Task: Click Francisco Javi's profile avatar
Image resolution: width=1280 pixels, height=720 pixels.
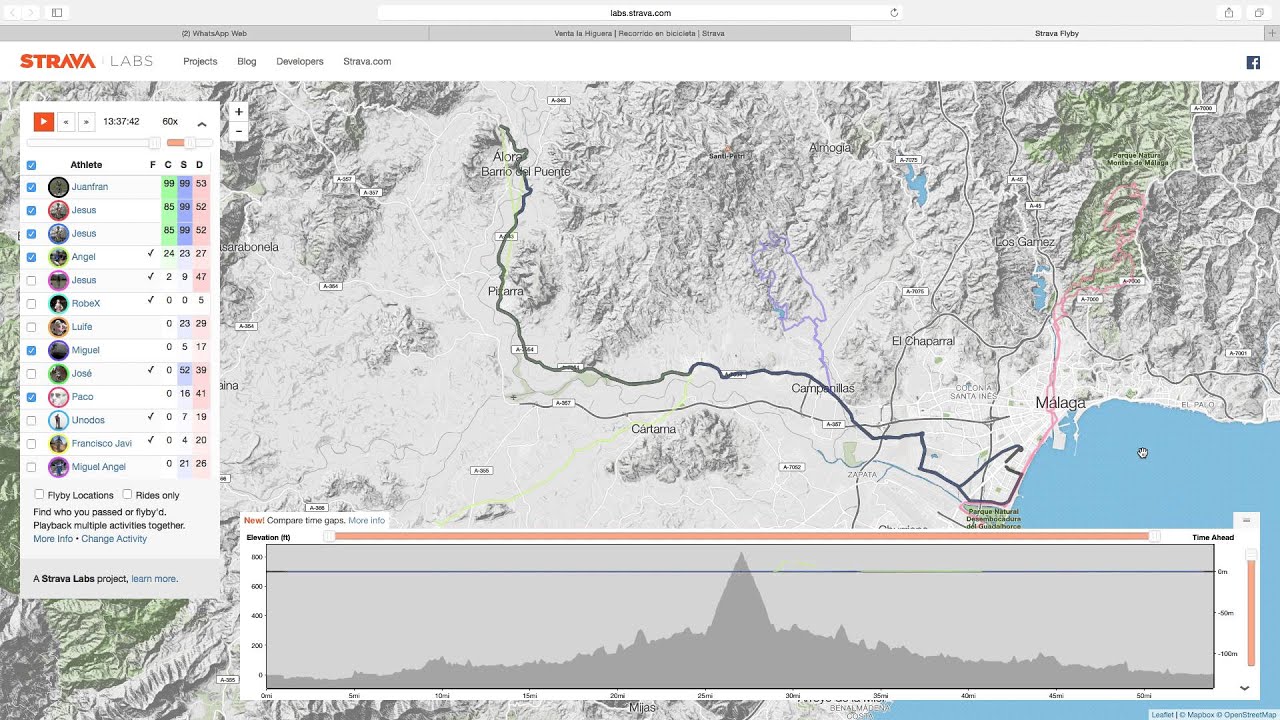Action: (58, 443)
